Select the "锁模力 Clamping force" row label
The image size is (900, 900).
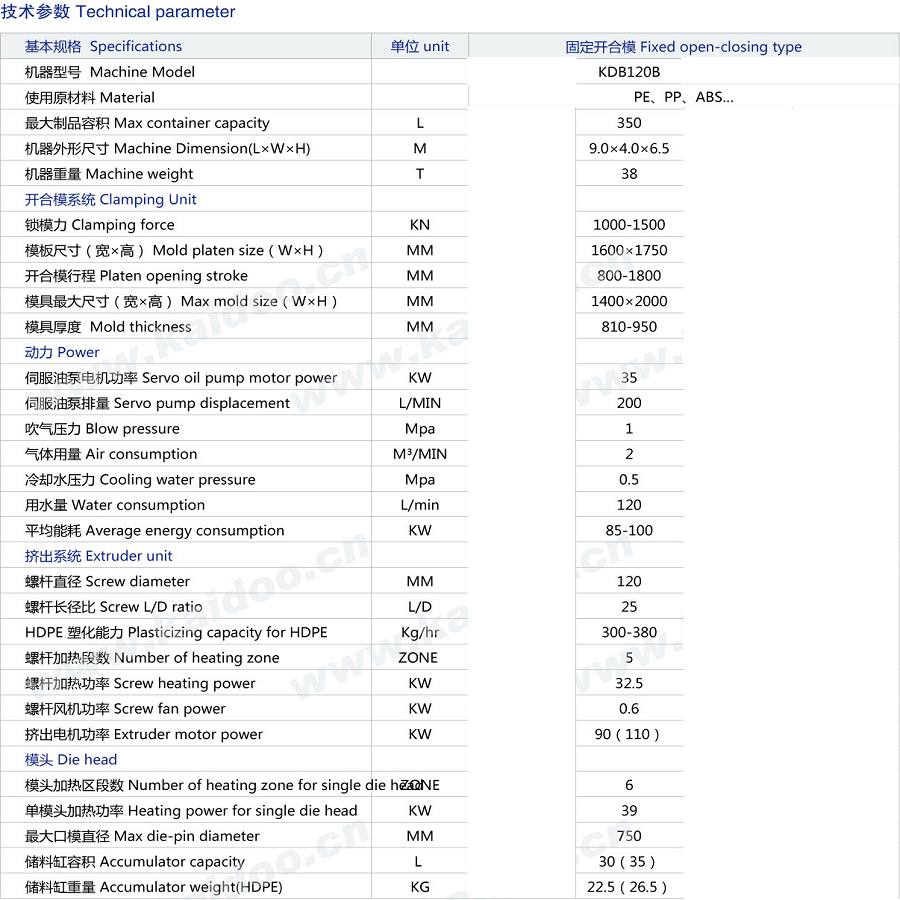tap(99, 225)
